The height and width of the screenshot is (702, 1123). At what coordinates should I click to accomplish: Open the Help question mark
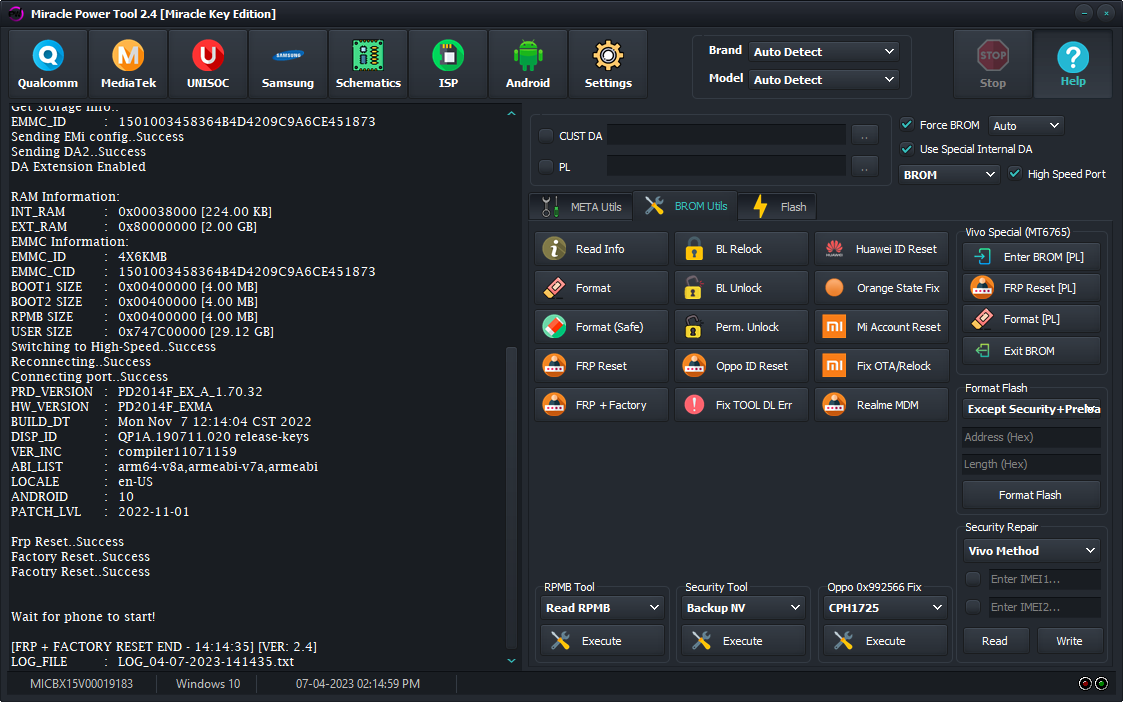[1073, 64]
